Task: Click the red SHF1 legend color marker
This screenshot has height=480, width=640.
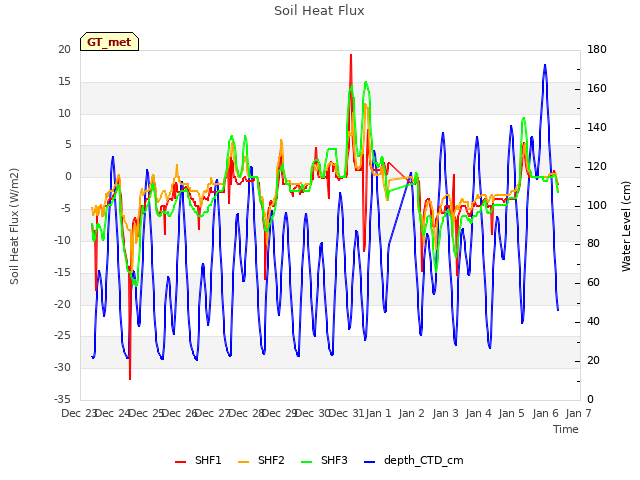Action: click(x=180, y=462)
